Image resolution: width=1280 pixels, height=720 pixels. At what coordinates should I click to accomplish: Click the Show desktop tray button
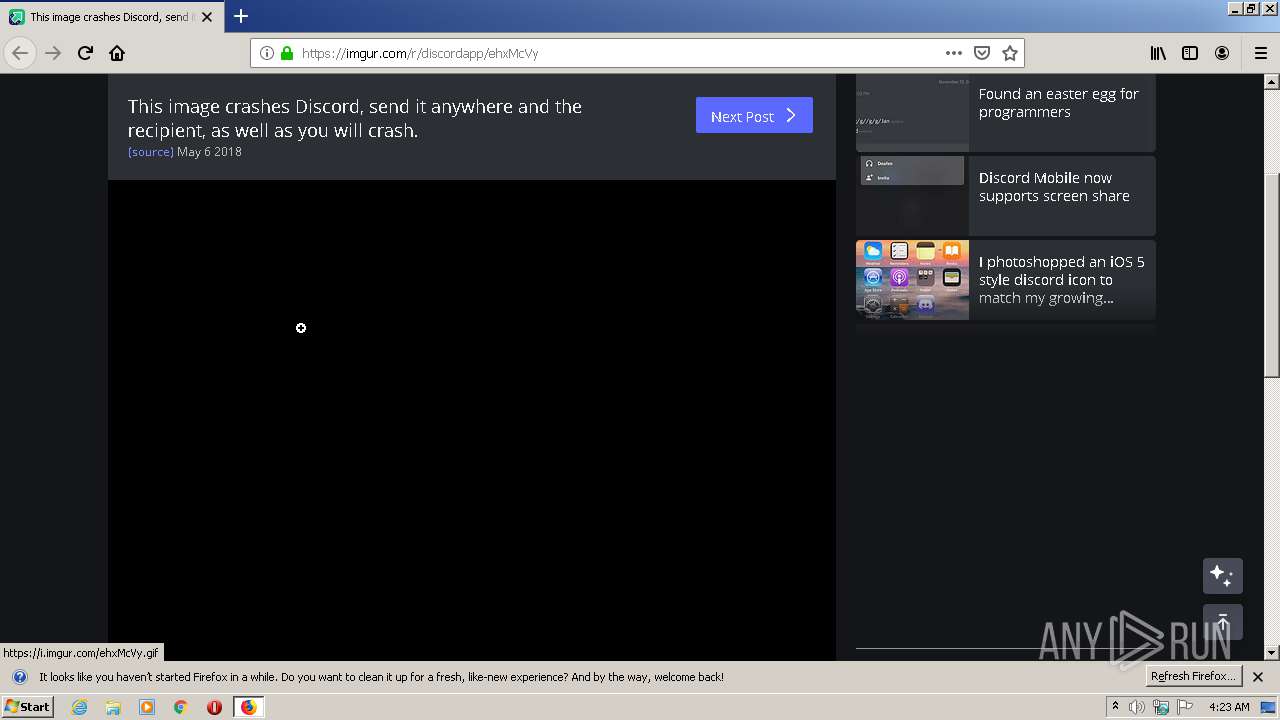coord(1269,707)
